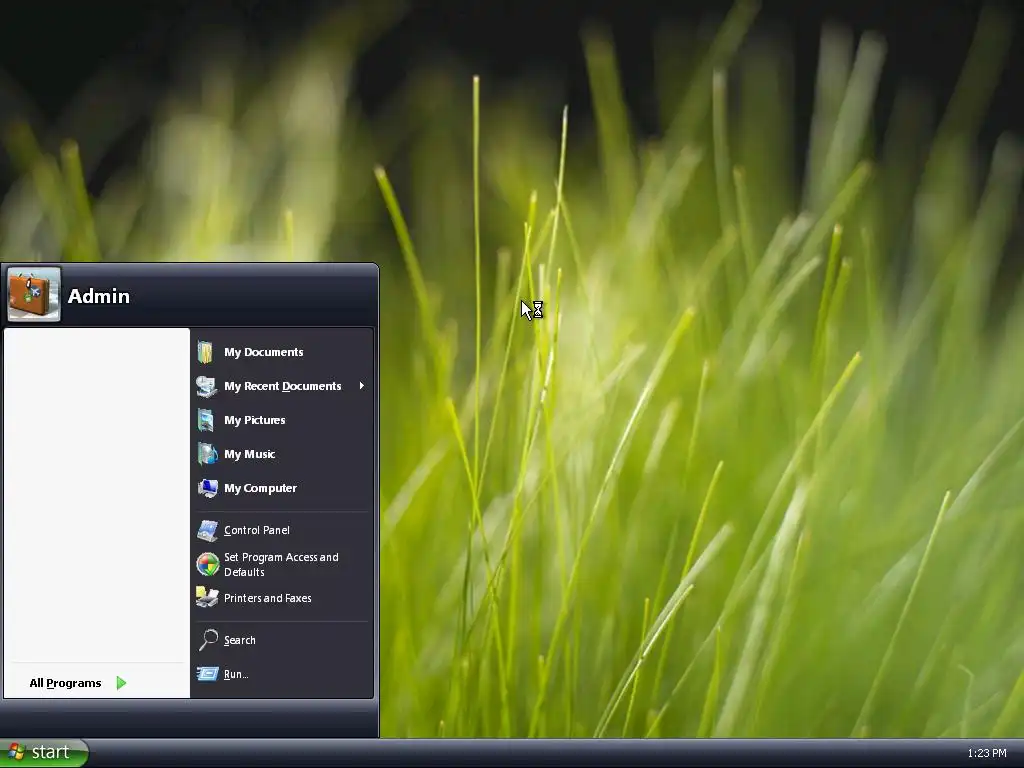This screenshot has height=768, width=1024.
Task: Expand the My Recent Documents submenu arrow
Action: click(361, 386)
